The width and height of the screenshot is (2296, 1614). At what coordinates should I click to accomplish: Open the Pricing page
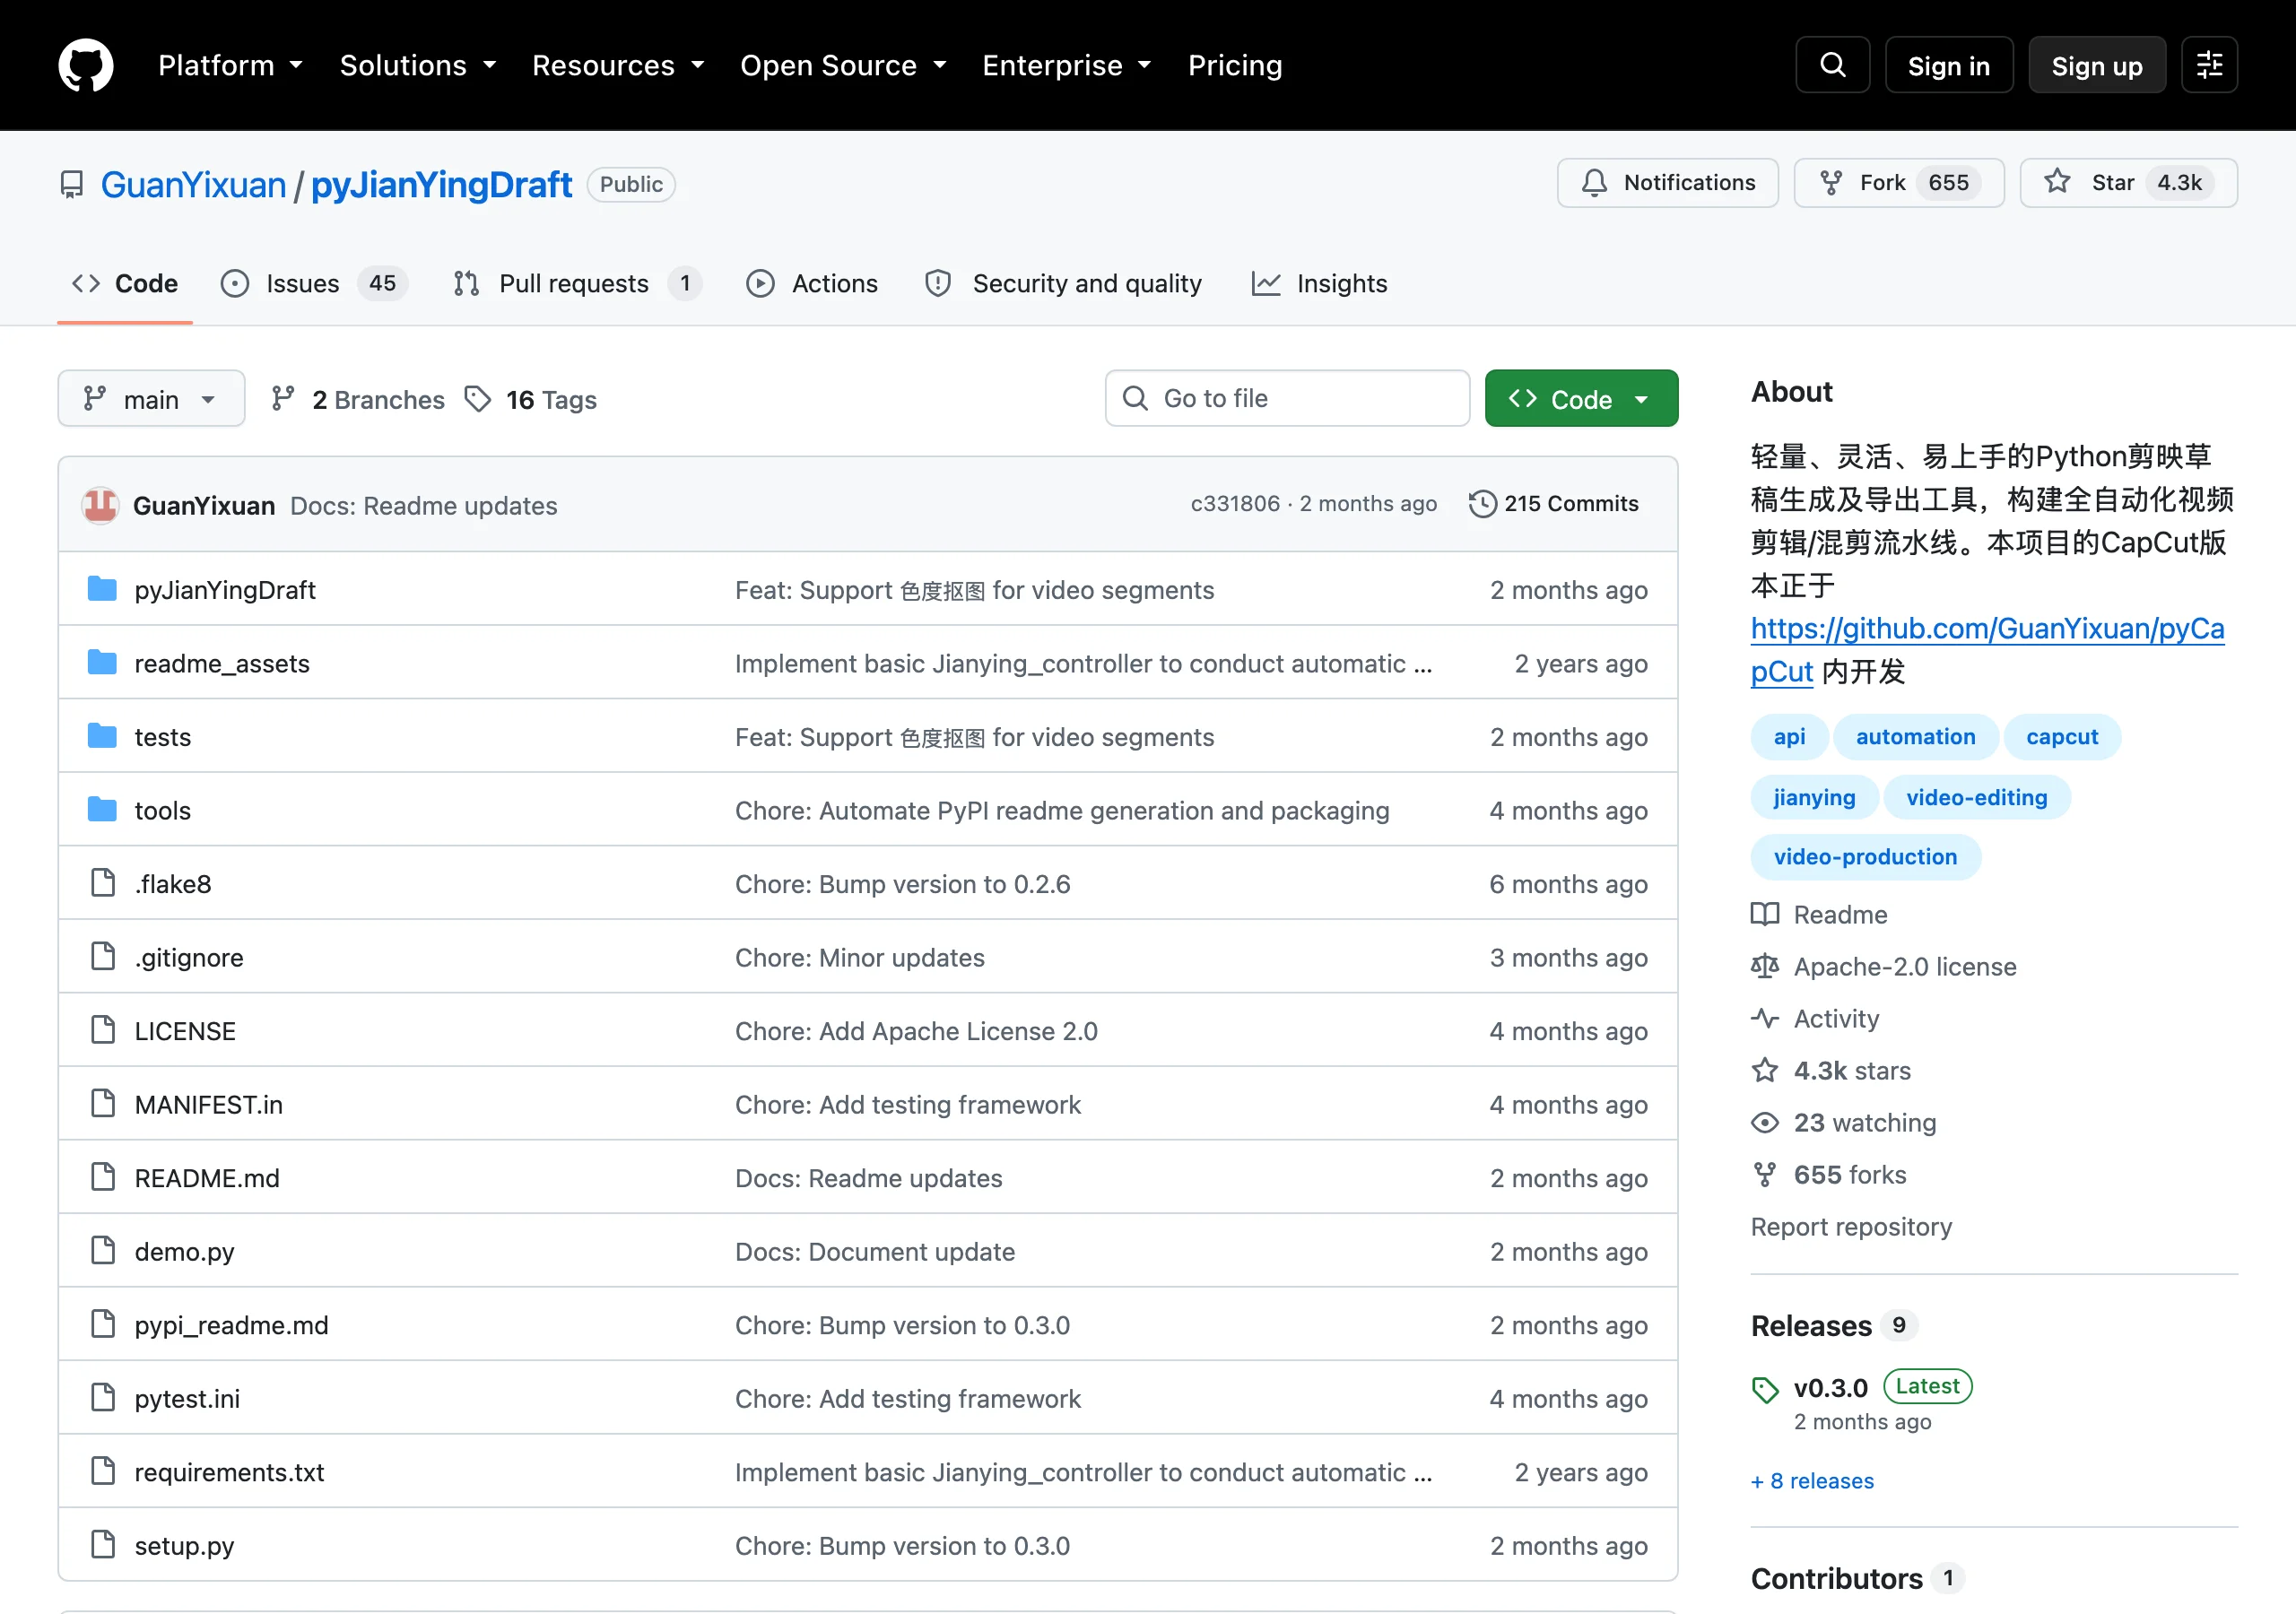coord(1235,65)
